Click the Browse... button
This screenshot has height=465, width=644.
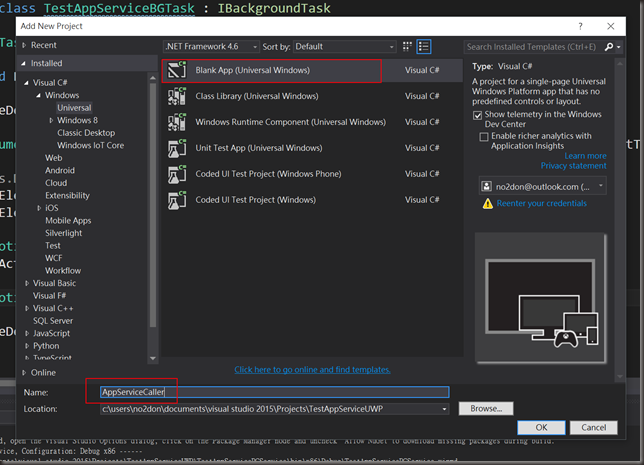[486, 409]
